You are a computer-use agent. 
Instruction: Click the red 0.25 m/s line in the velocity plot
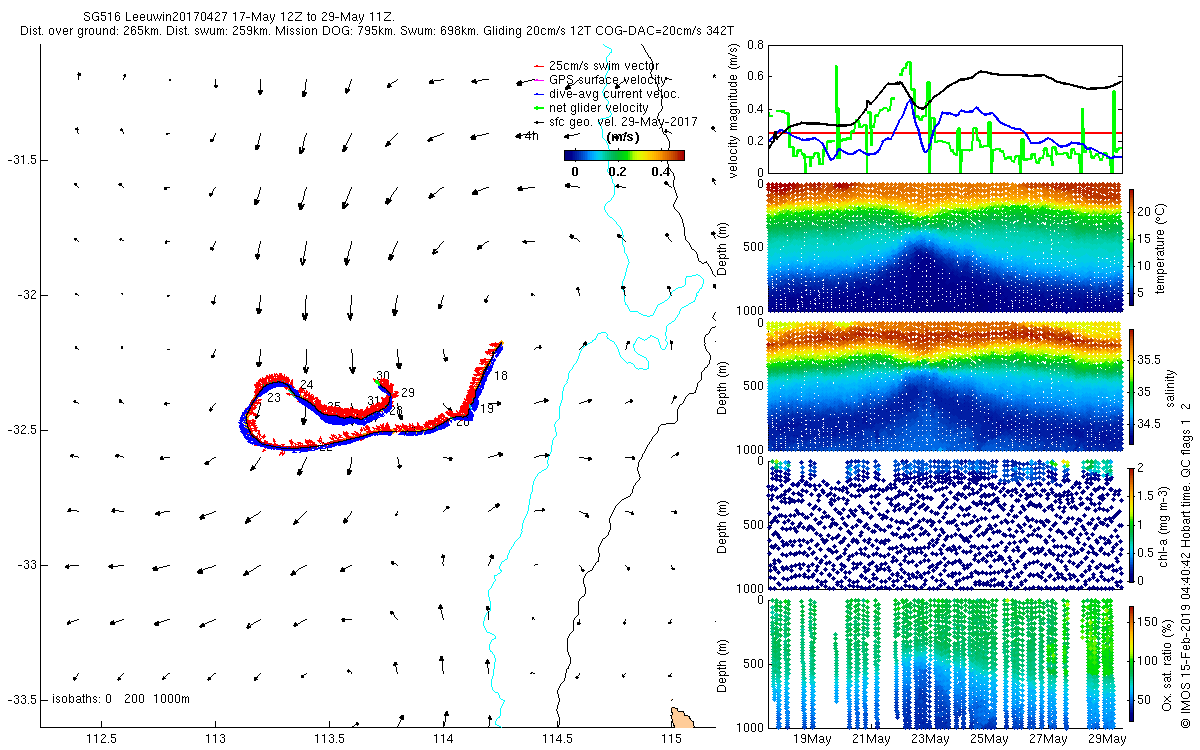945,133
